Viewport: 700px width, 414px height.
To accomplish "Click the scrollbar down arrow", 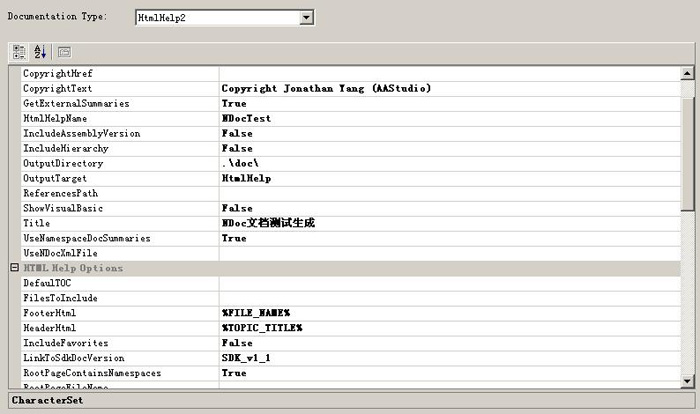I will coord(687,380).
